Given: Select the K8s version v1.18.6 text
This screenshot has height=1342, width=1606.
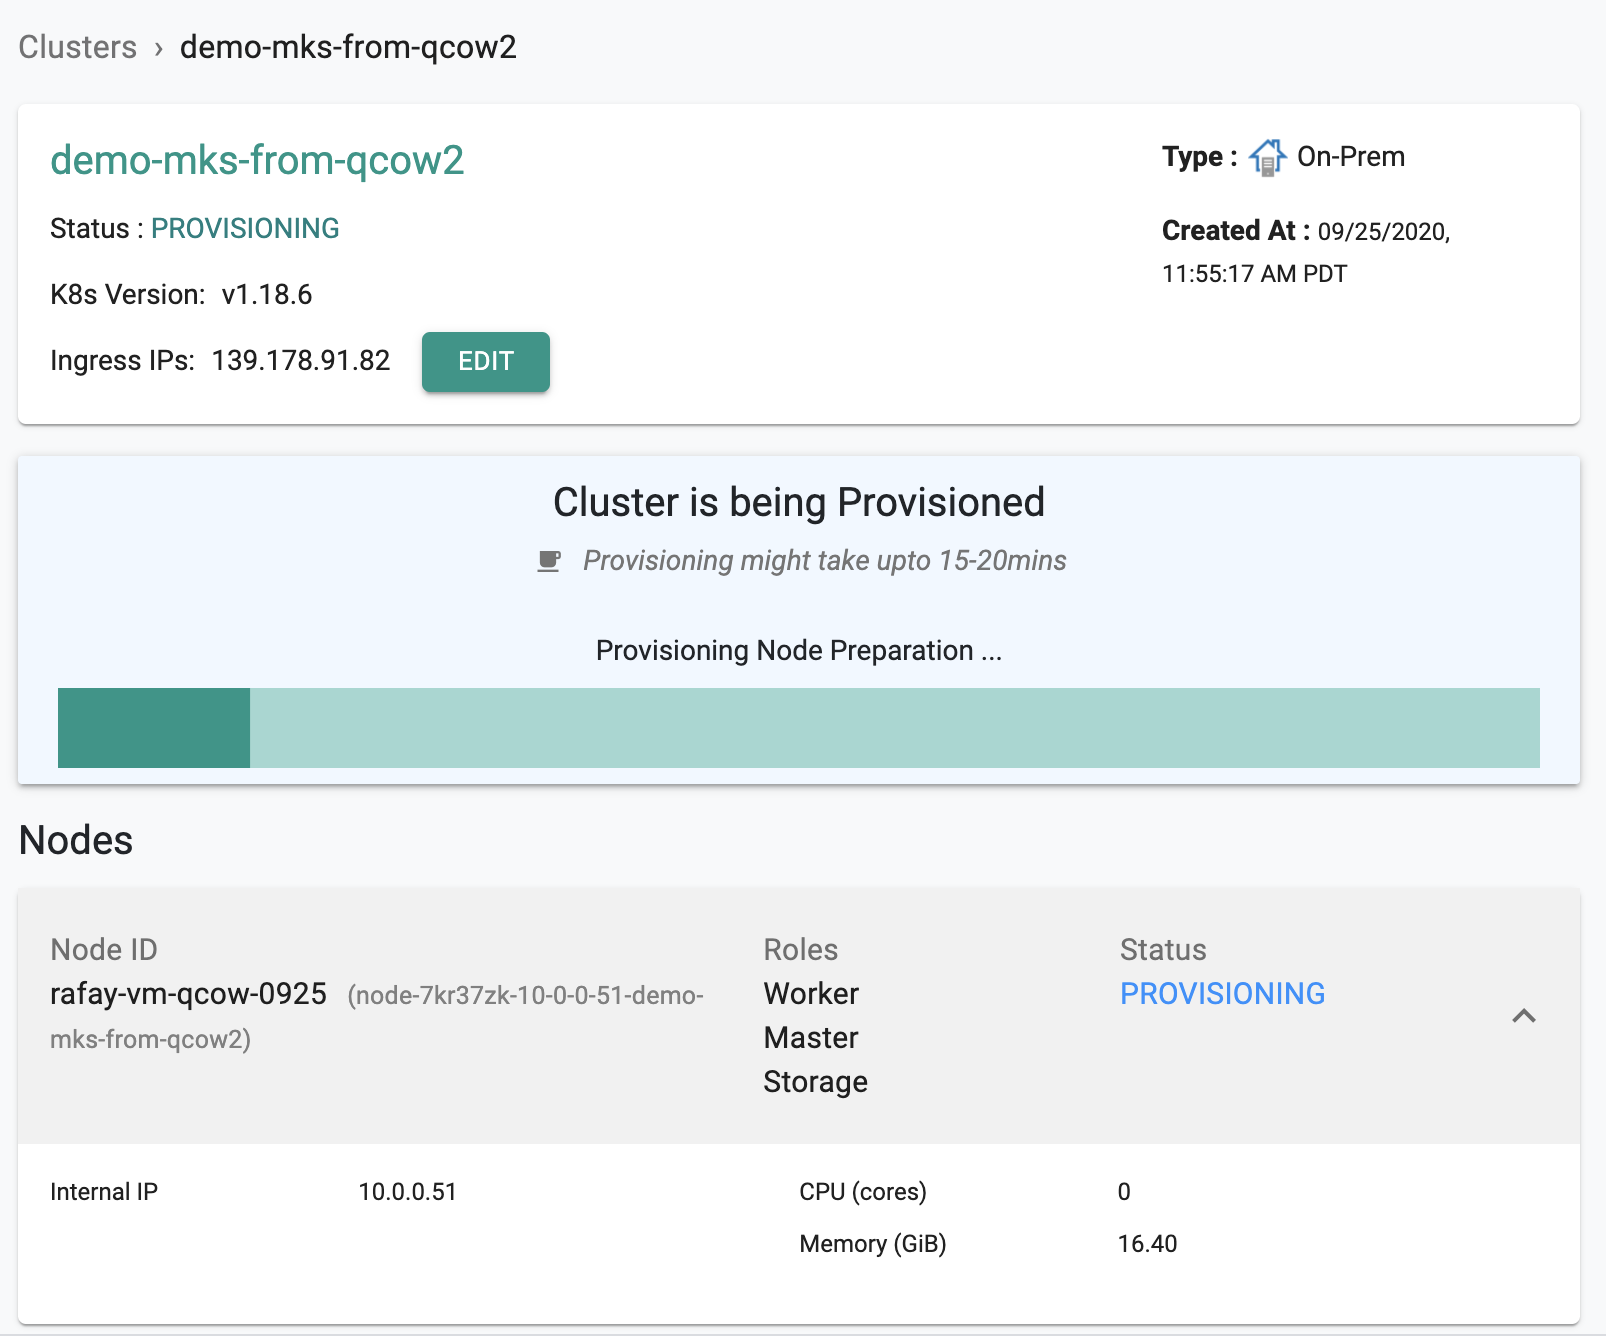Looking at the screenshot, I should click(267, 295).
